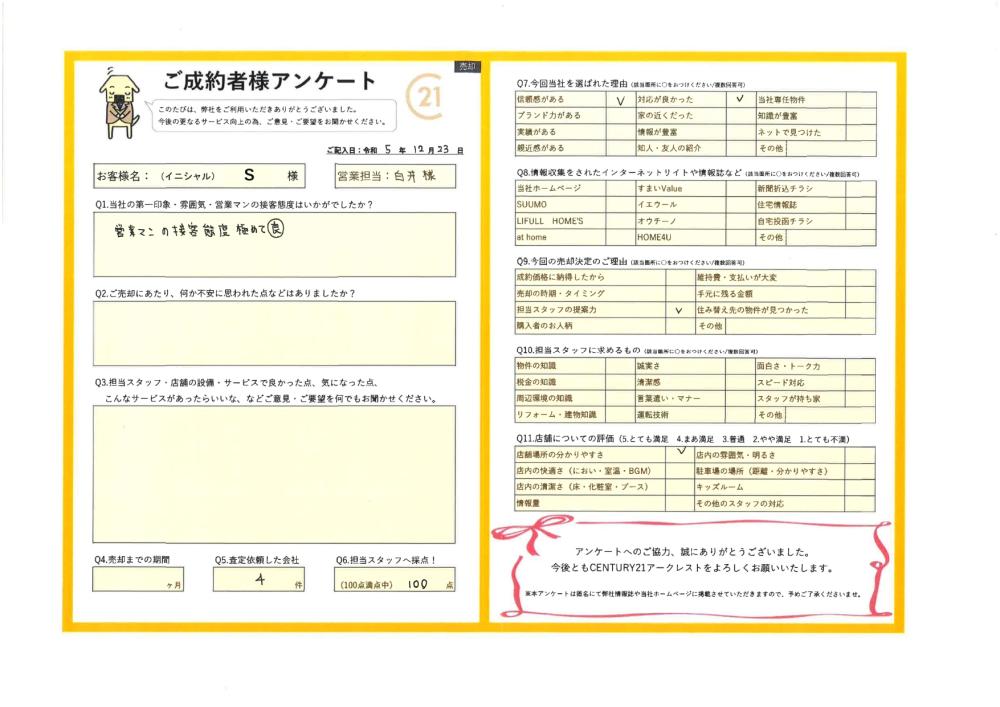Screen dimensions: 1000x707
Task: Click the Q6 staff score field
Action: [x=395, y=580]
